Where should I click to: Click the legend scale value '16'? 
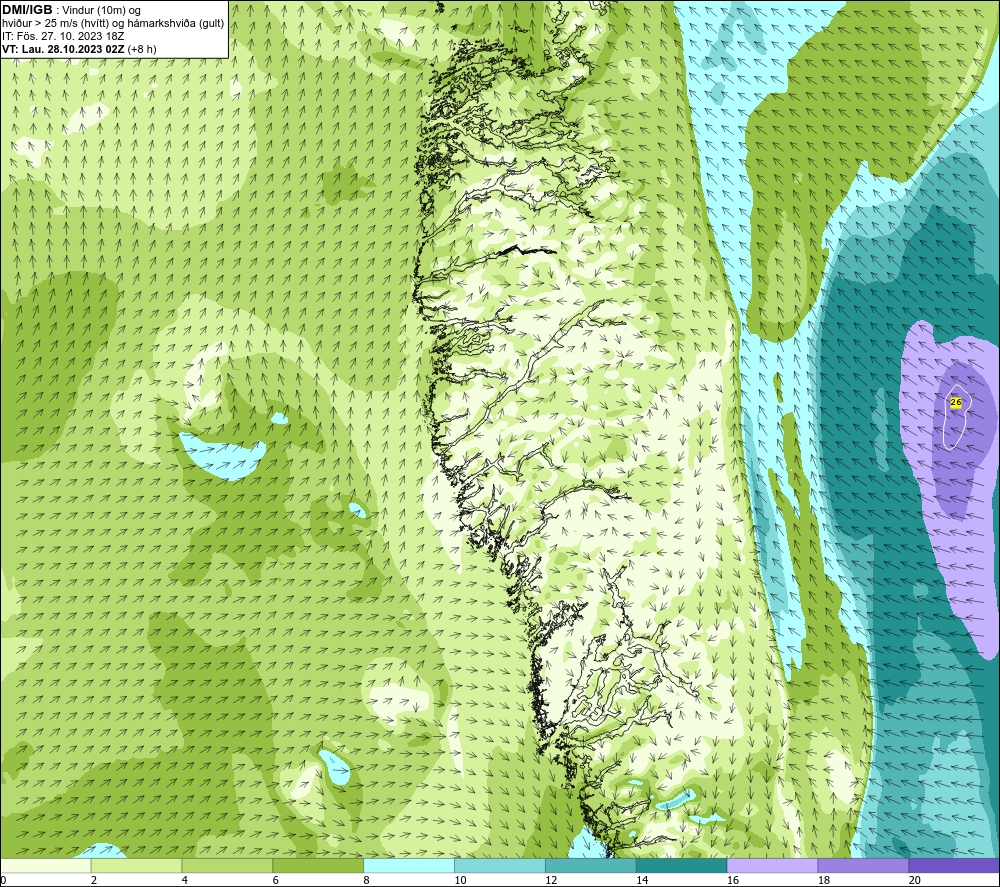tap(733, 881)
